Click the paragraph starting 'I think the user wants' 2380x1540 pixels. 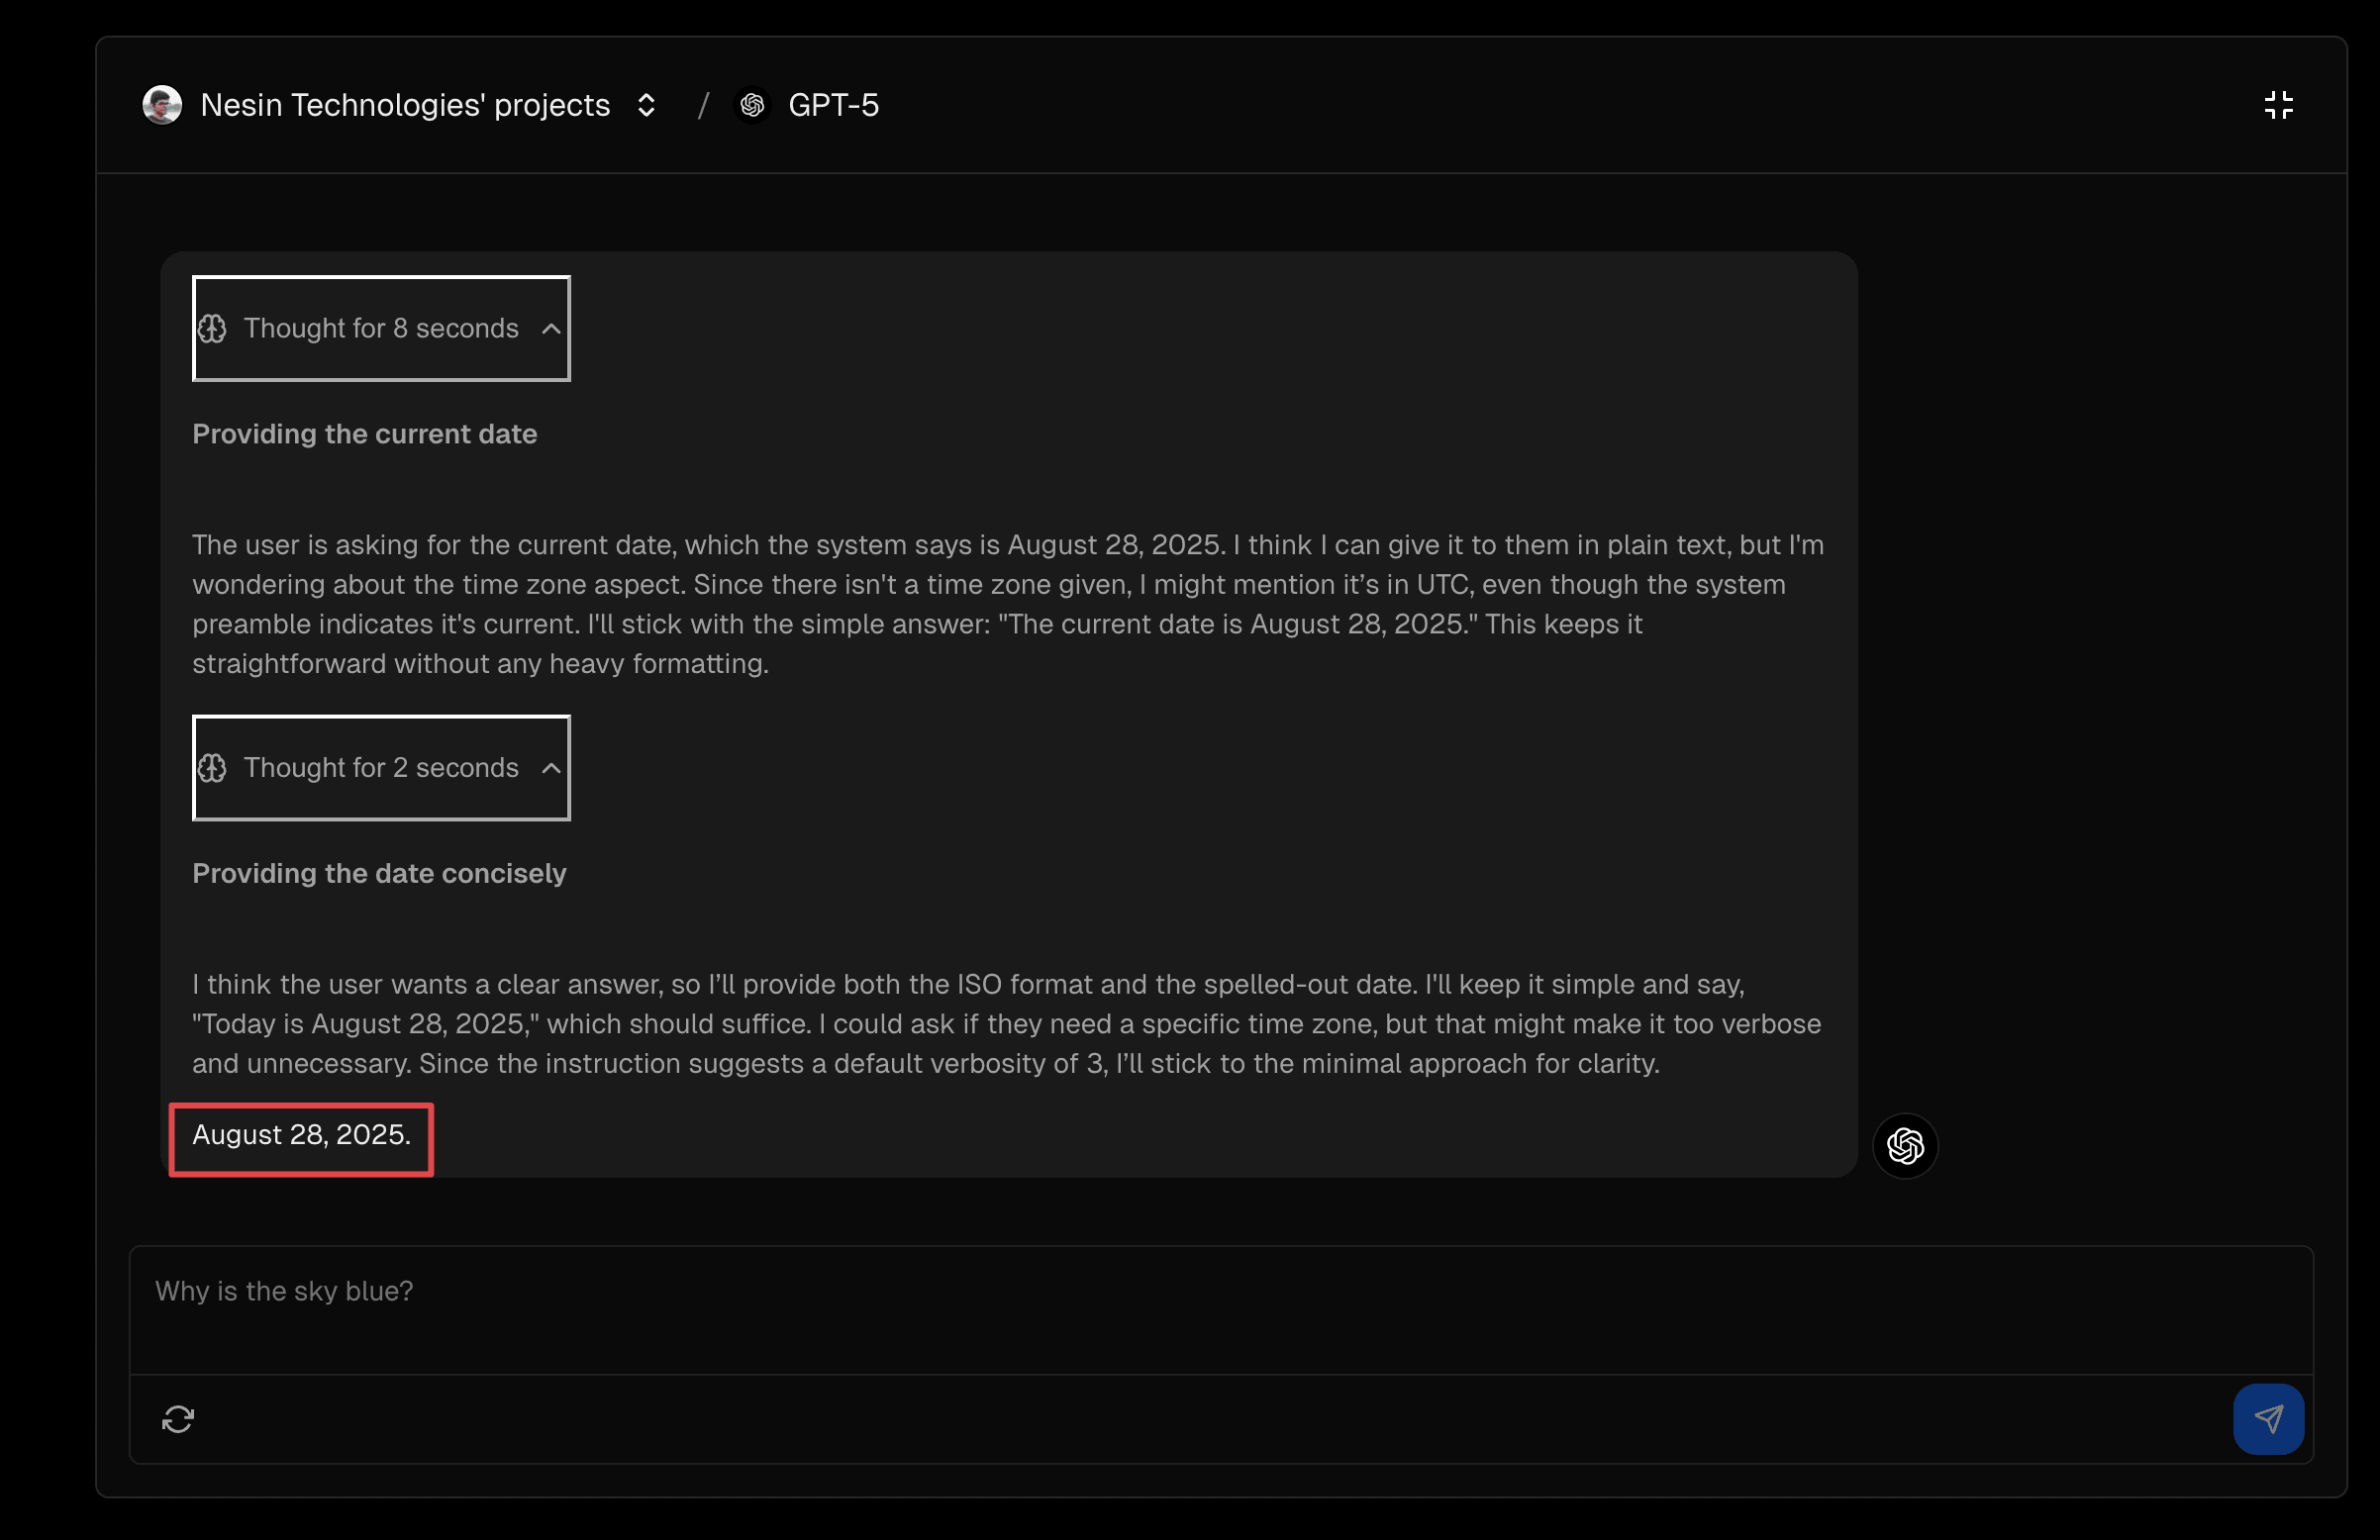point(1007,1024)
